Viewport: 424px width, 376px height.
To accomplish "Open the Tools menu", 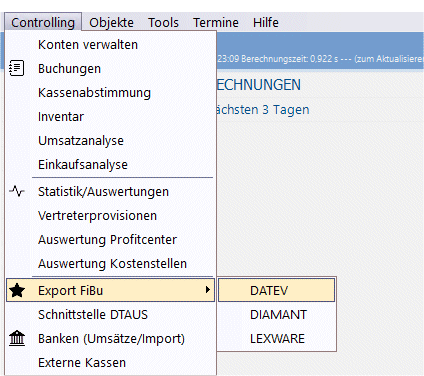I will coord(163,22).
